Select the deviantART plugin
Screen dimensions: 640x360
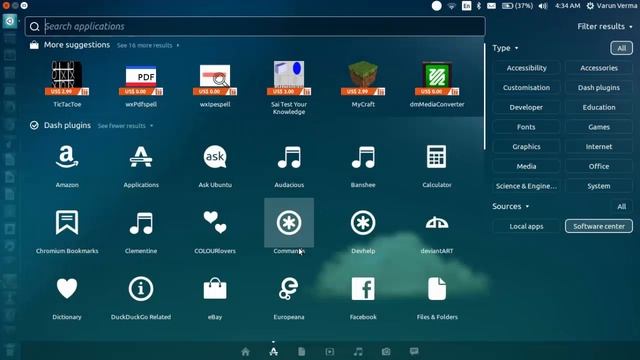coord(437,223)
